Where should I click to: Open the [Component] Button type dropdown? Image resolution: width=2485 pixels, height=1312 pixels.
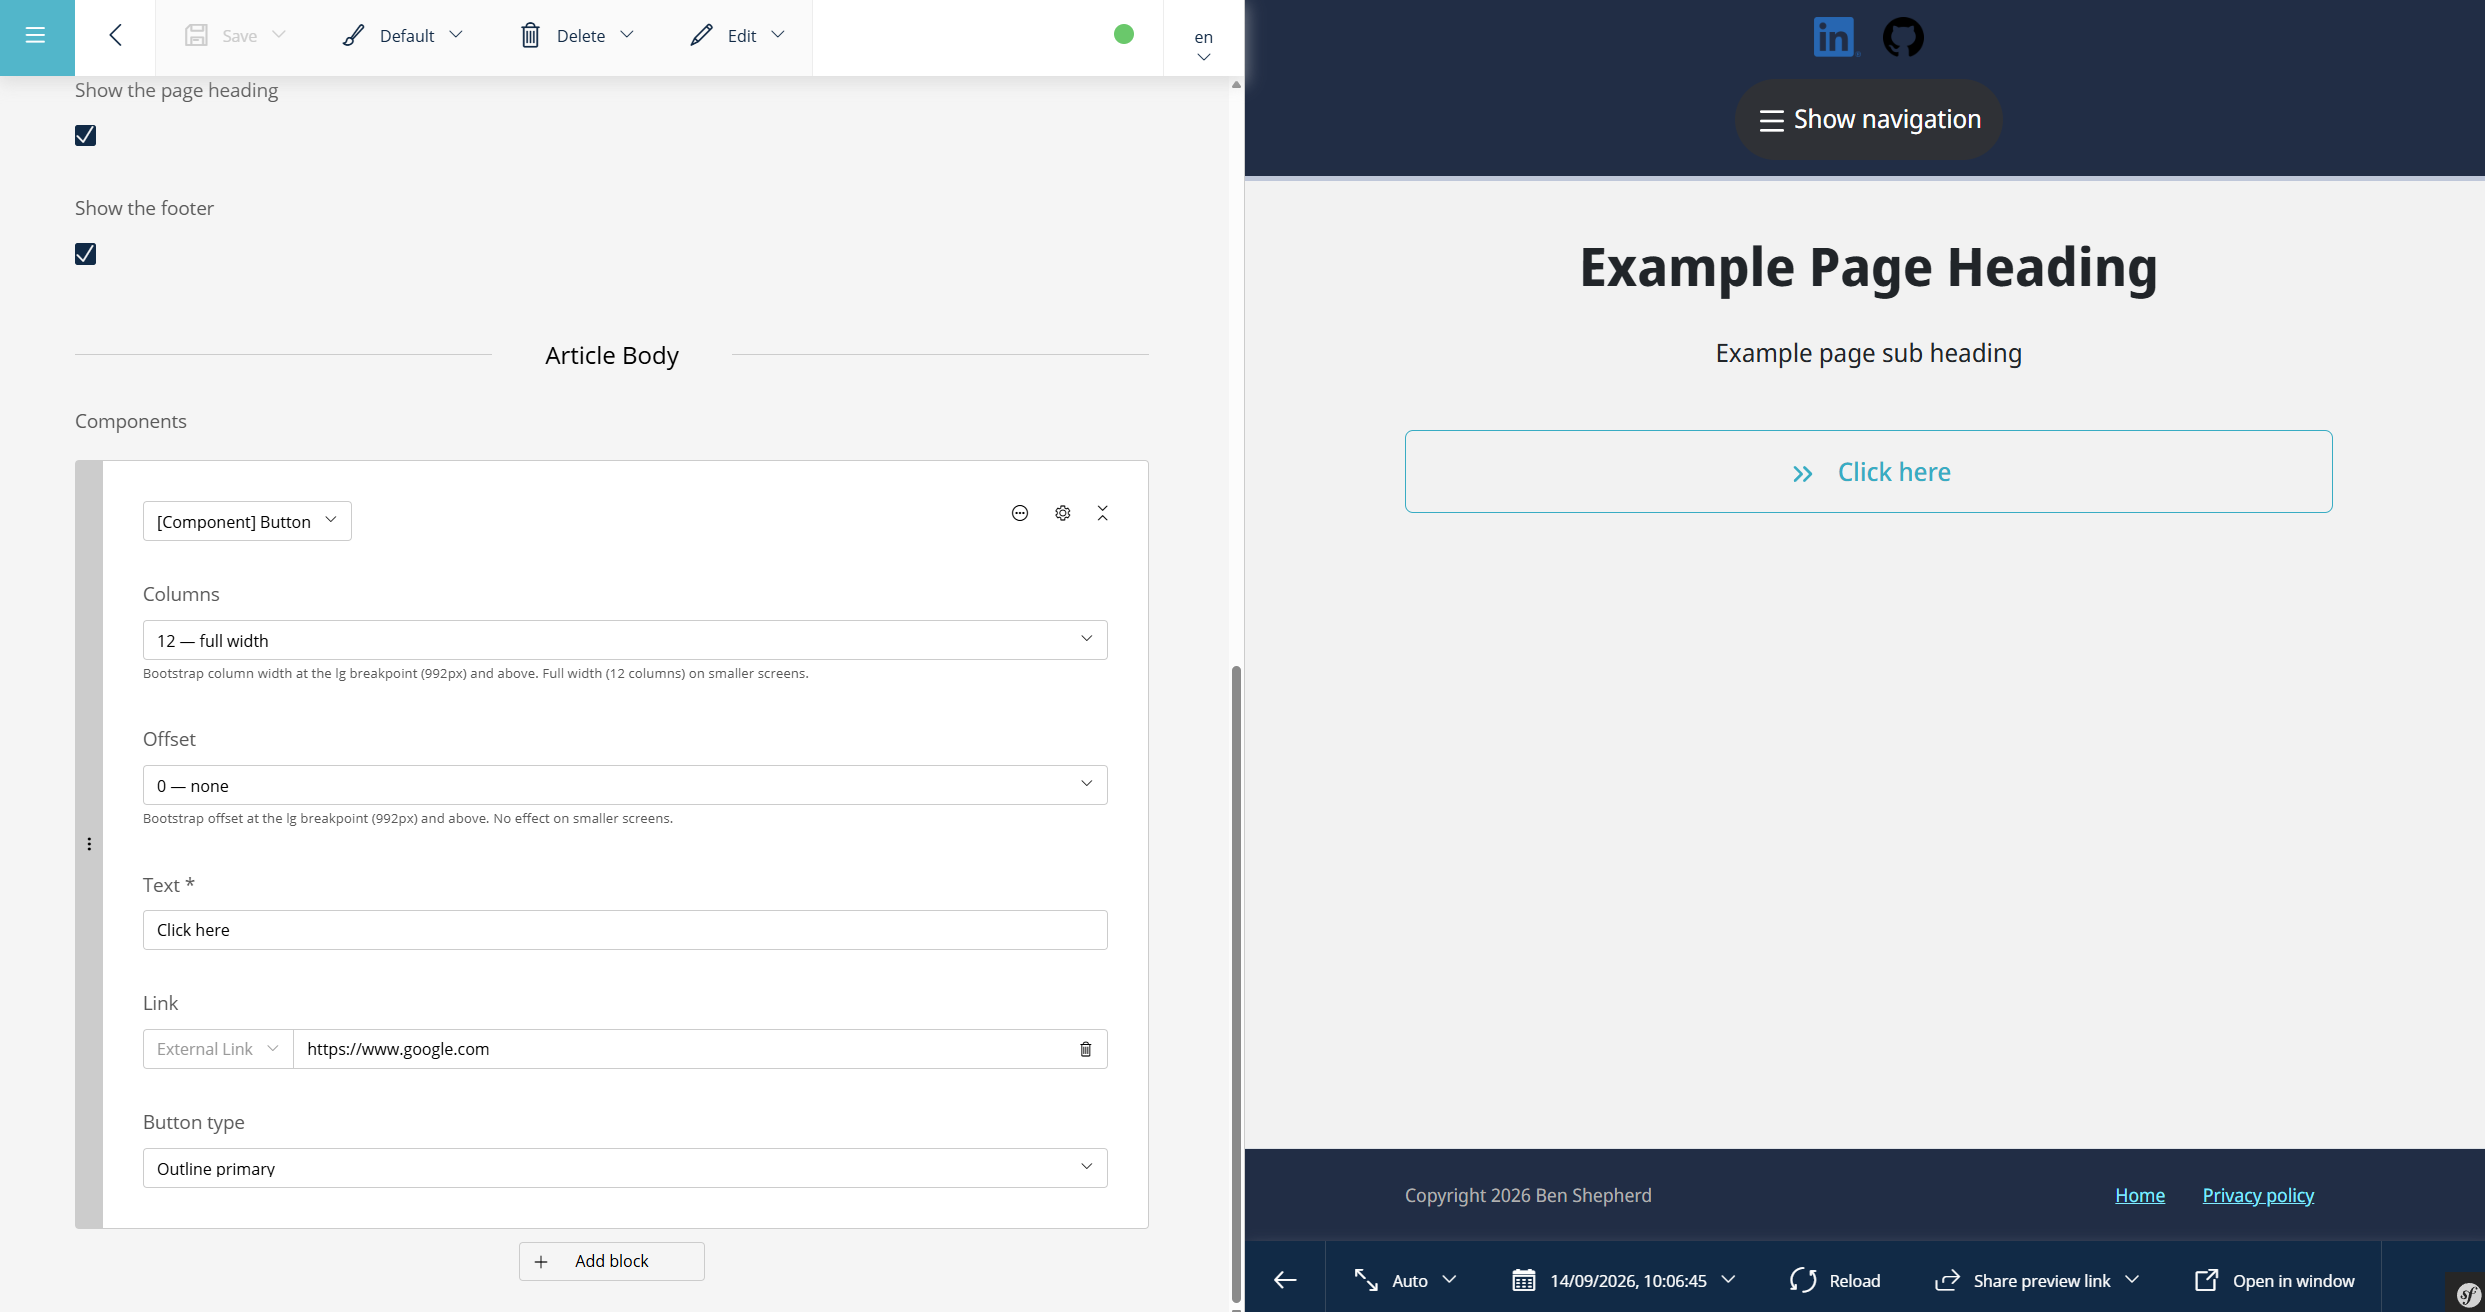(247, 521)
